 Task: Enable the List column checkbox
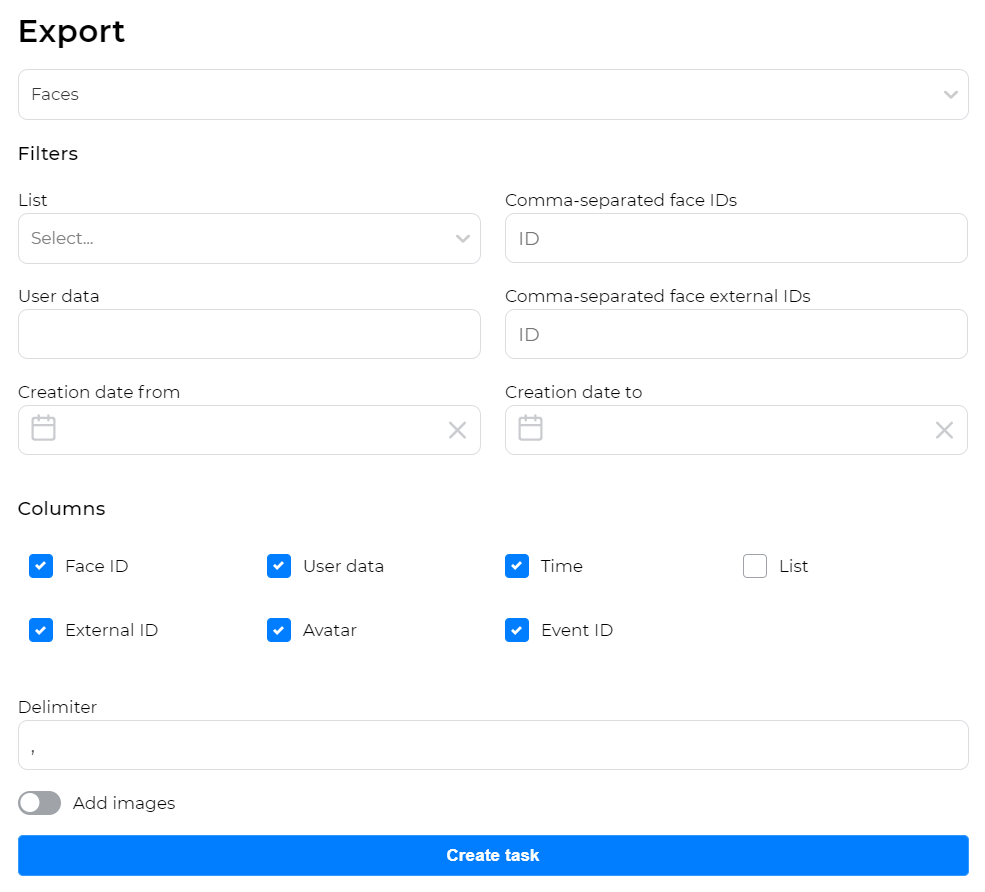pos(755,566)
